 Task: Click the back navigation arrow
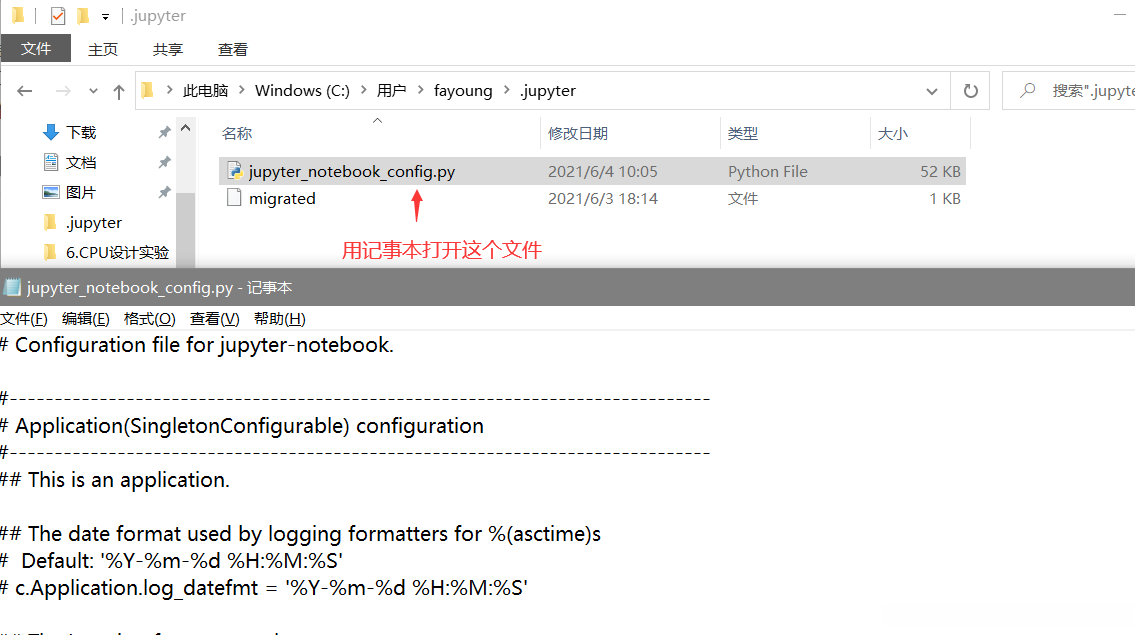click(25, 91)
